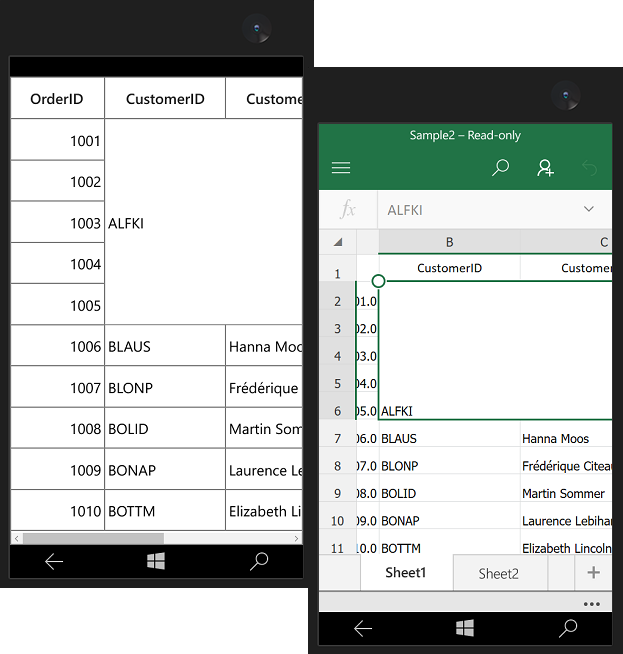
Task: Switch to the Sheet2 tab
Action: coord(499,574)
